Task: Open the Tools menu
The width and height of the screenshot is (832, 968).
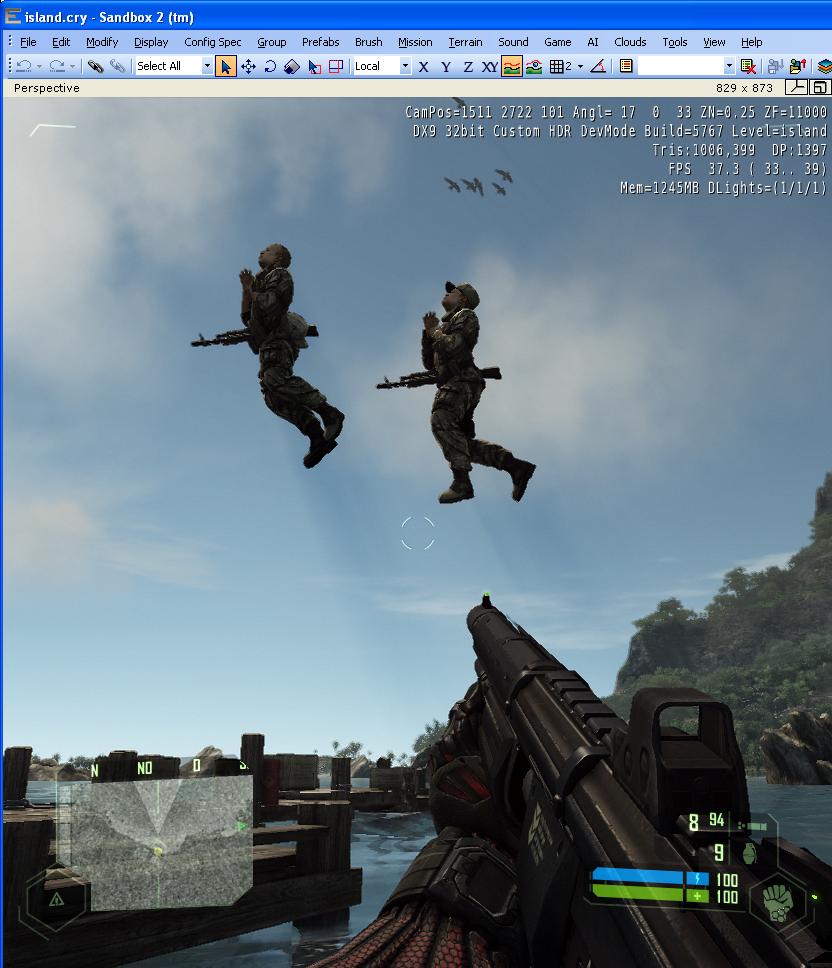Action: pyautogui.click(x=675, y=42)
